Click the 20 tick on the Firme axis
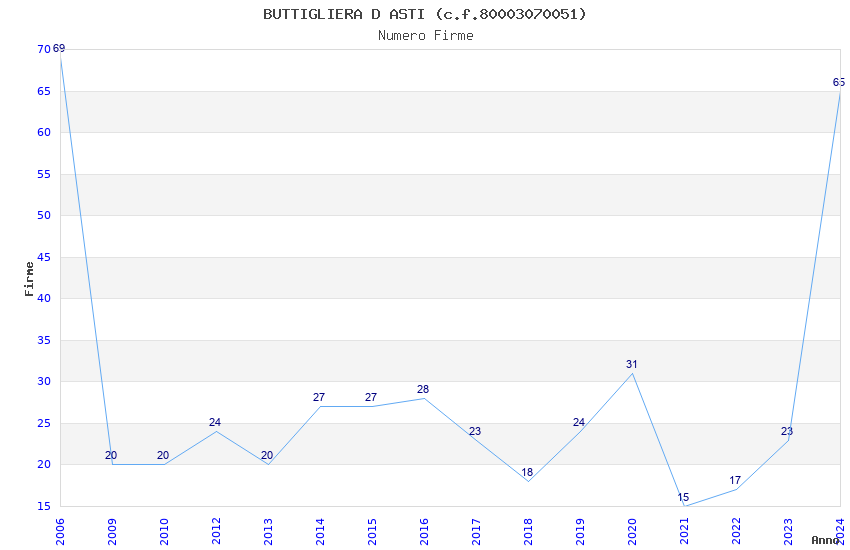The image size is (850, 550). (x=44, y=464)
